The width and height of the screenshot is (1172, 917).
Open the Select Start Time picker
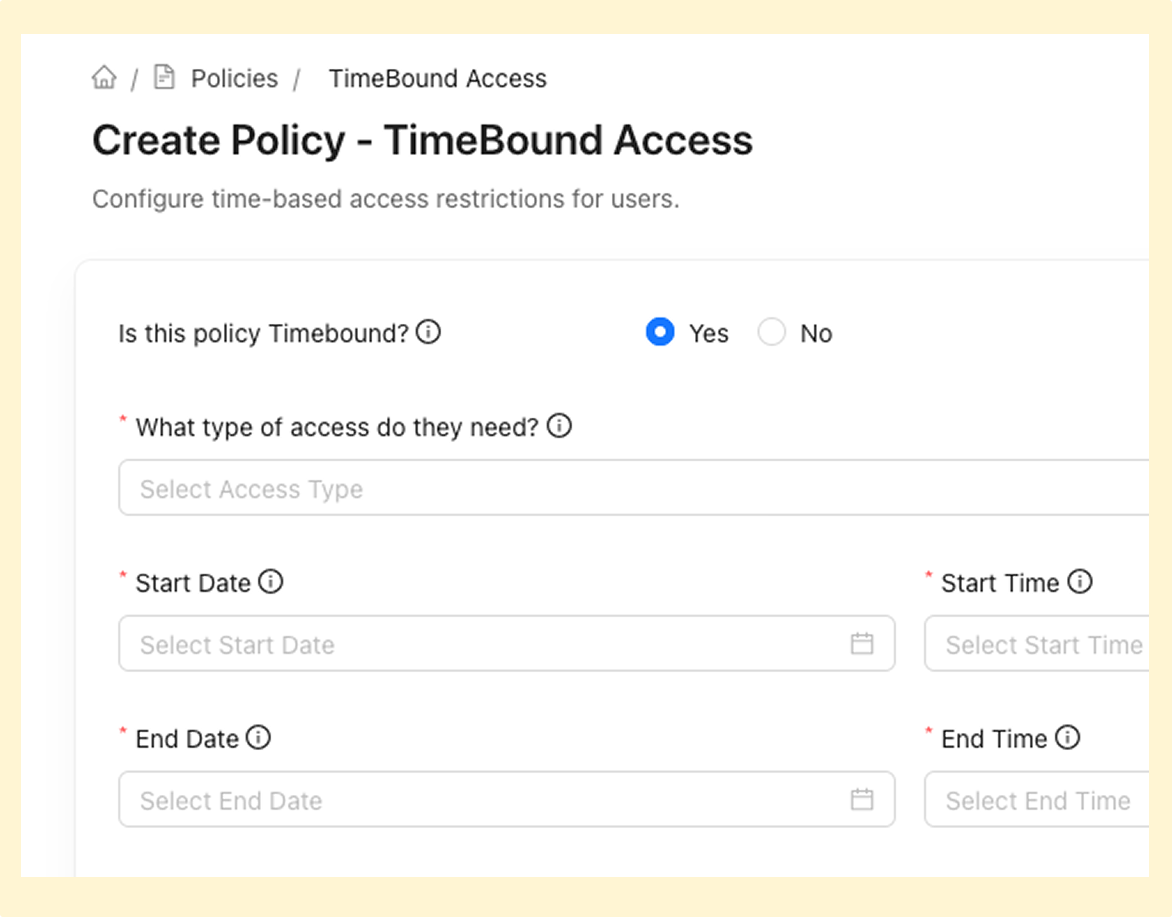[1037, 643]
